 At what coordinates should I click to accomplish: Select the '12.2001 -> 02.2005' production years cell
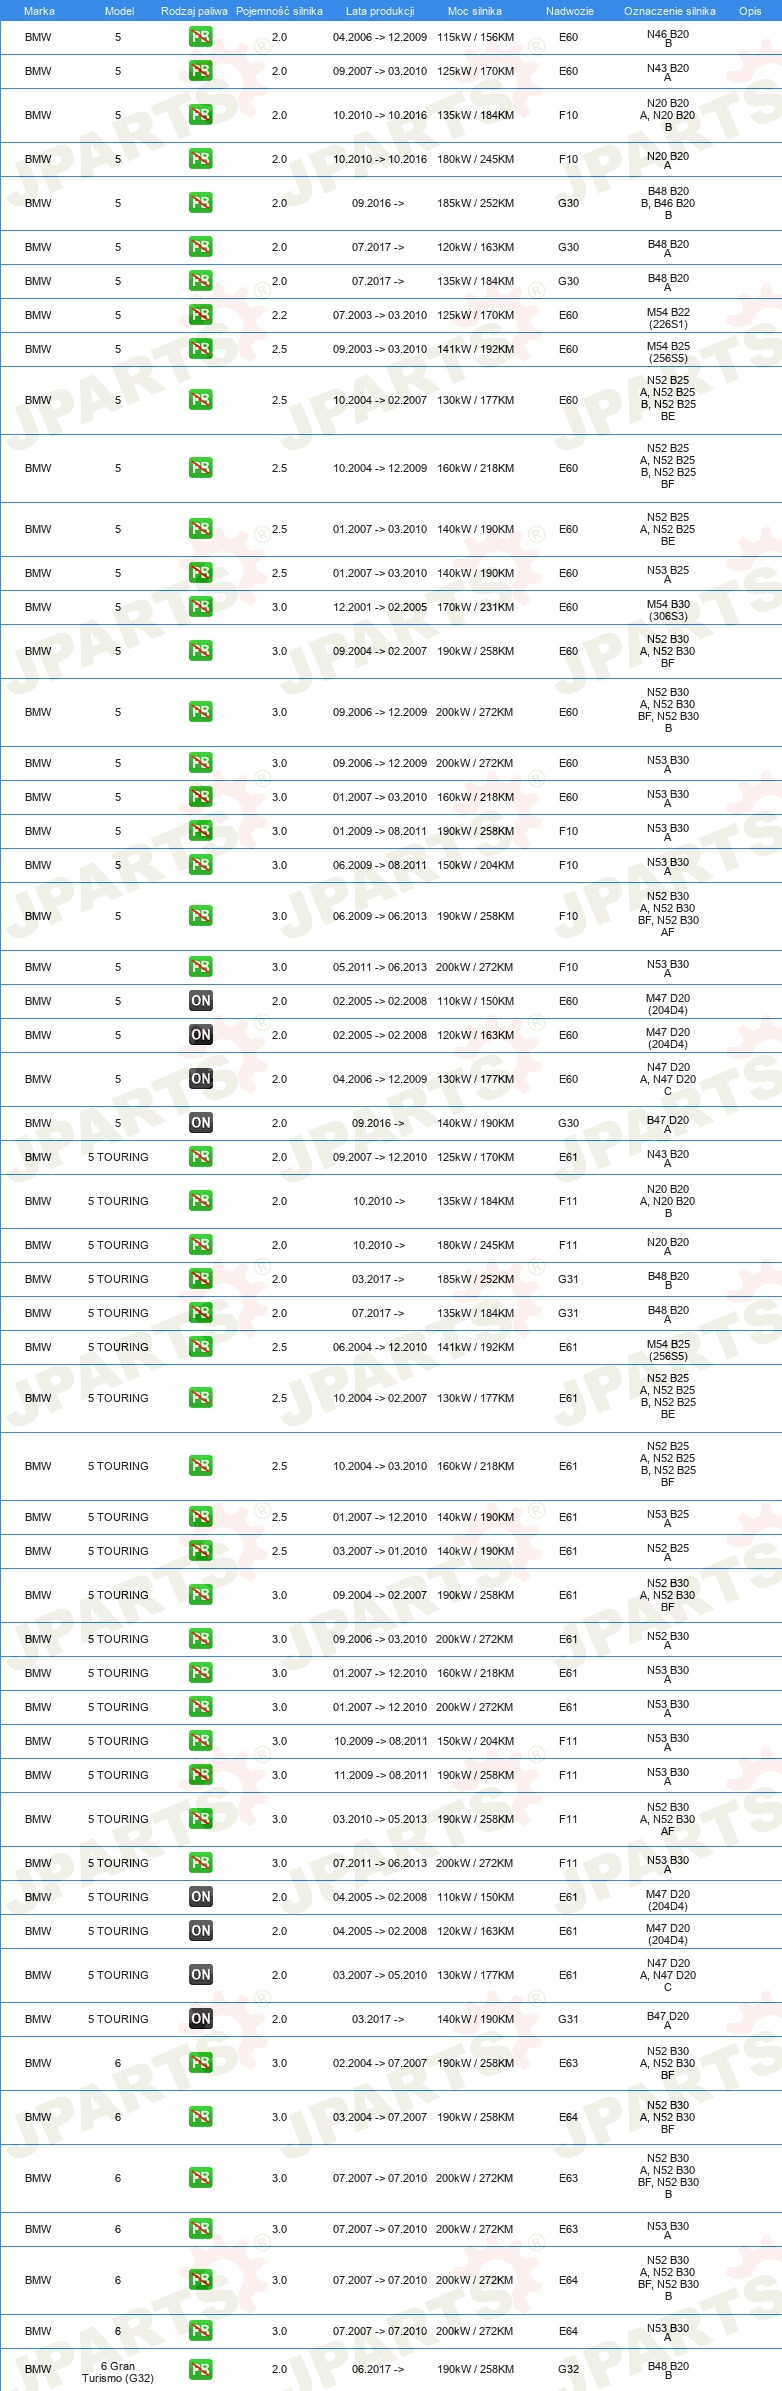(x=380, y=607)
